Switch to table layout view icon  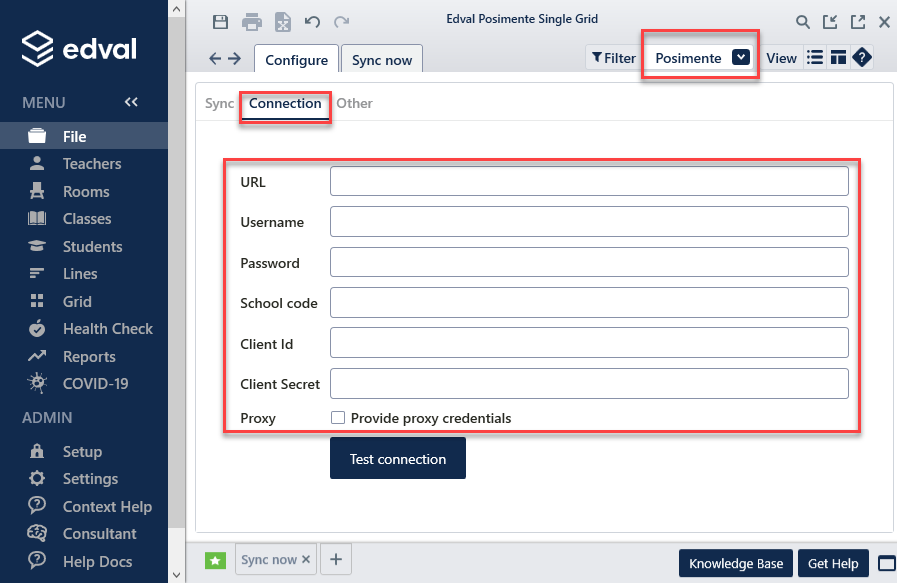[838, 57]
